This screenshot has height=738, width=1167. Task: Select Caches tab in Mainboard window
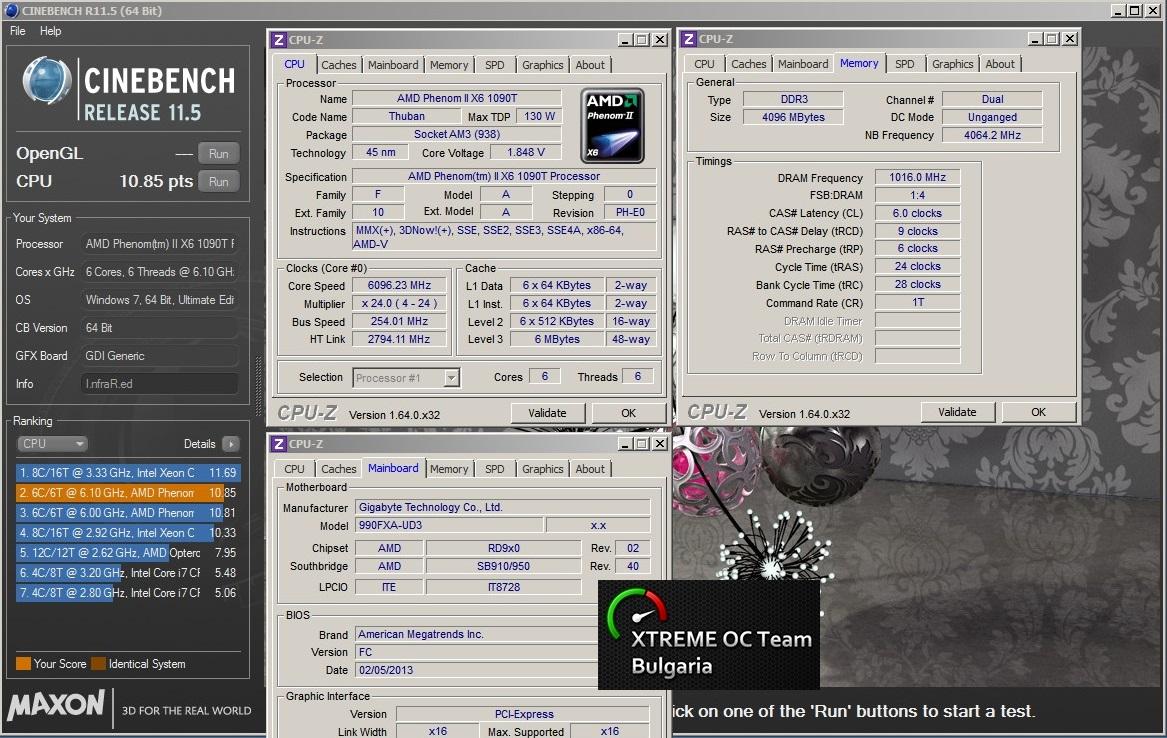coord(339,469)
